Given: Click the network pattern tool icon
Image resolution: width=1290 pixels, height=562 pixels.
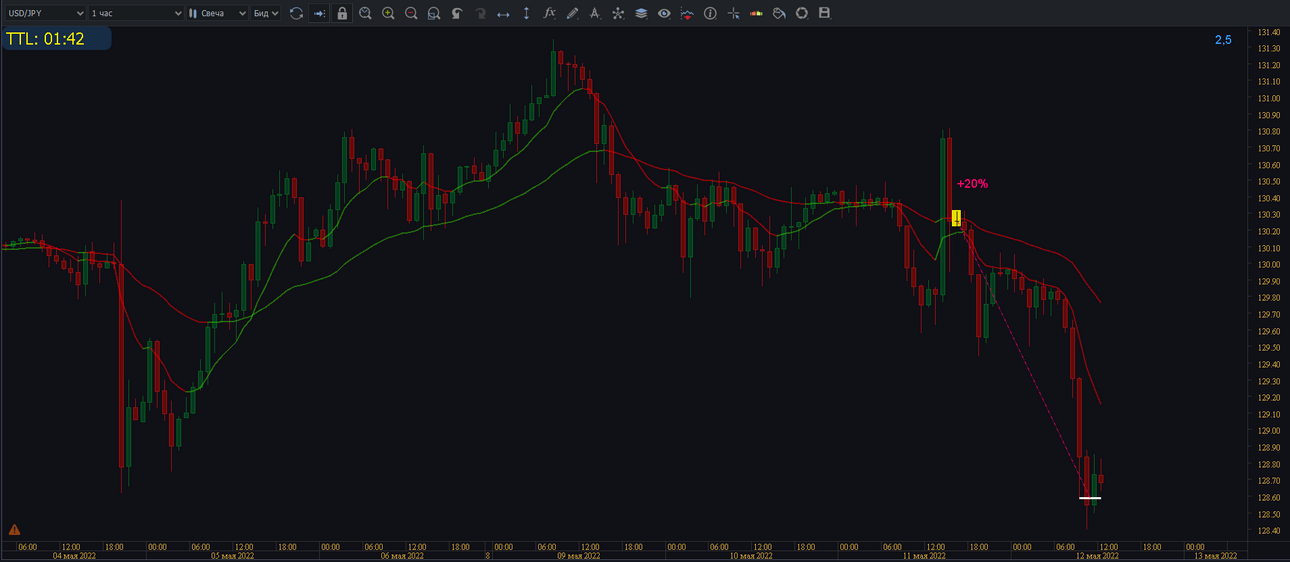Looking at the screenshot, I should 618,13.
